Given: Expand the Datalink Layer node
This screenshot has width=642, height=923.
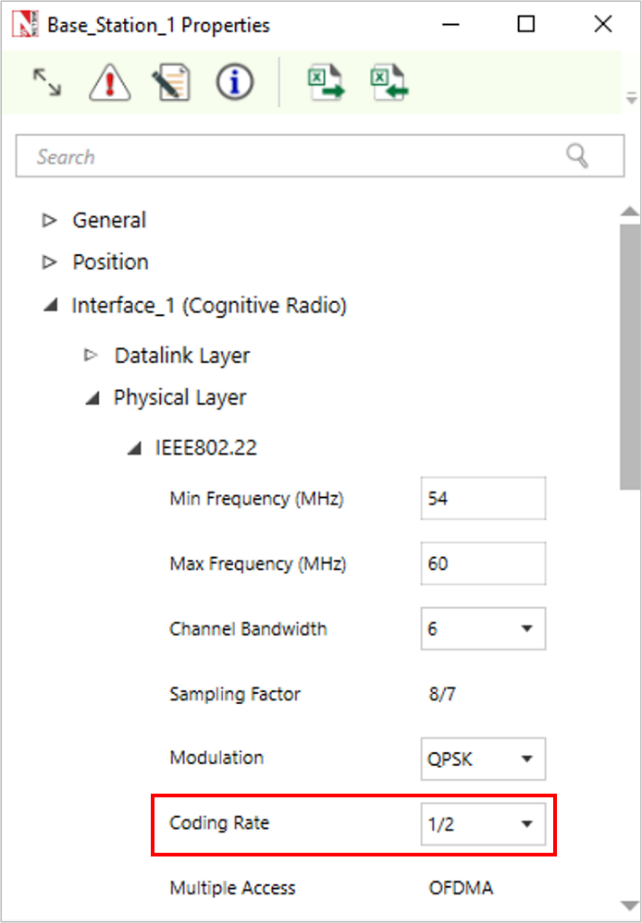Looking at the screenshot, I should coord(91,355).
